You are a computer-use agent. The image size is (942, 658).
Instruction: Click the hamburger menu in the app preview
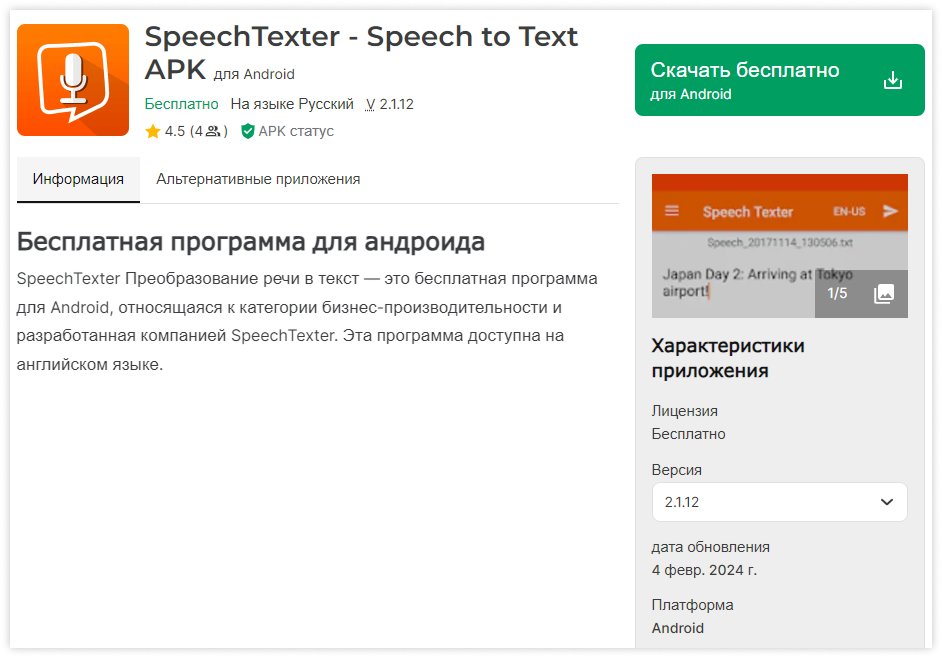[x=670, y=211]
